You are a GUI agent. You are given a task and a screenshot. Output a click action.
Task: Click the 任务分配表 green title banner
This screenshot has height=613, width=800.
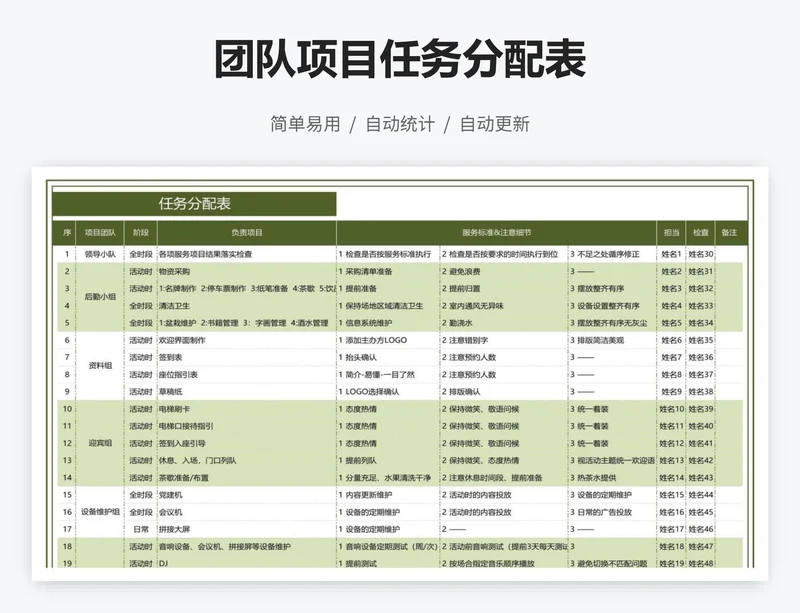tap(194, 204)
